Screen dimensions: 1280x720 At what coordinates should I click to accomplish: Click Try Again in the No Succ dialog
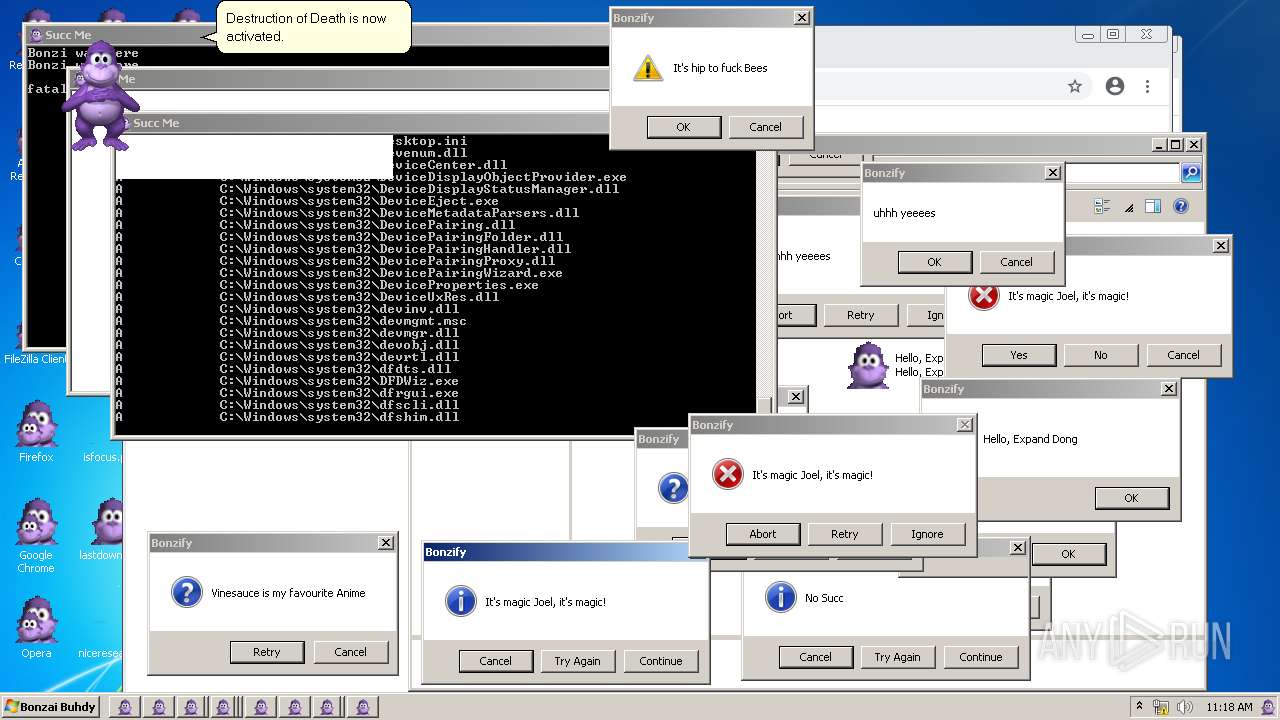898,657
